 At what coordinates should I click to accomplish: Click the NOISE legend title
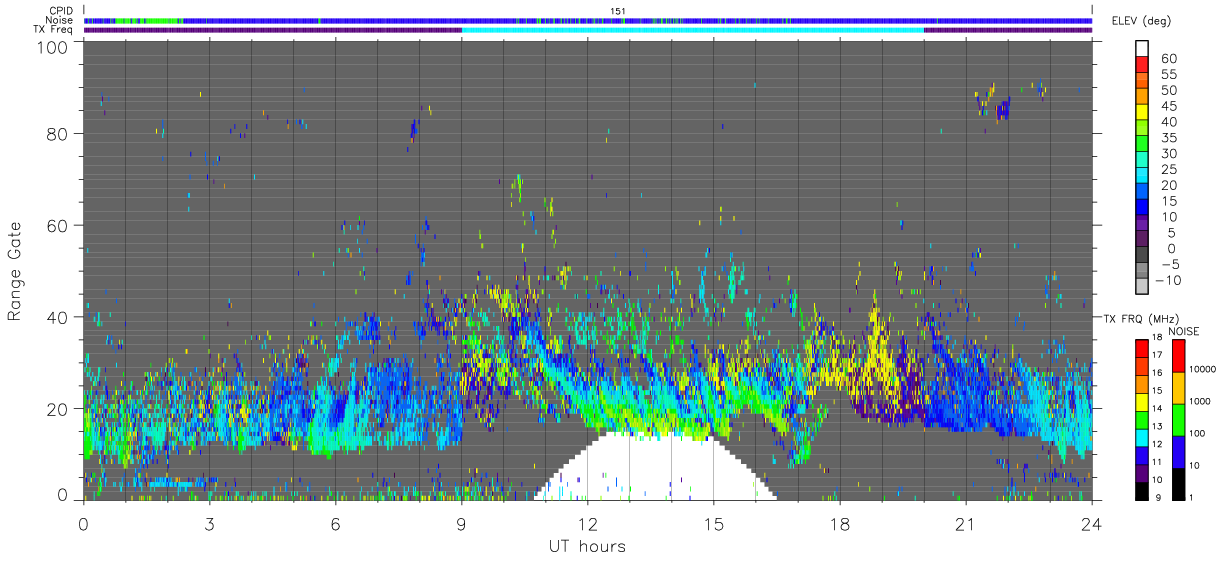[1187, 331]
